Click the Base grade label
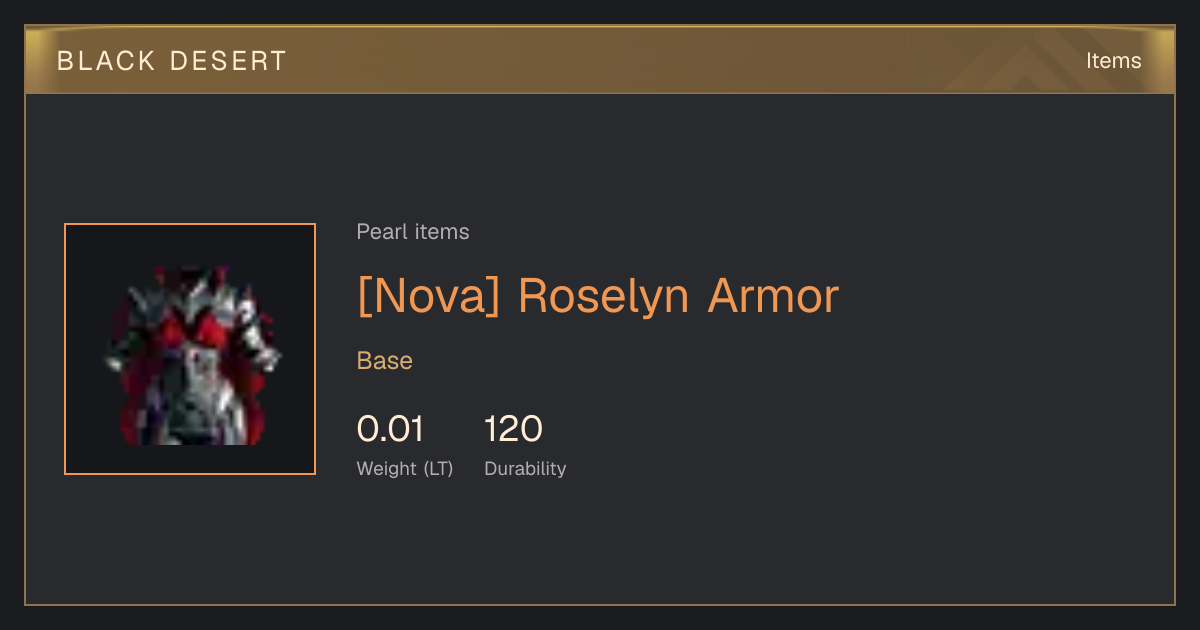Viewport: 1200px width, 630px height. coord(385,361)
